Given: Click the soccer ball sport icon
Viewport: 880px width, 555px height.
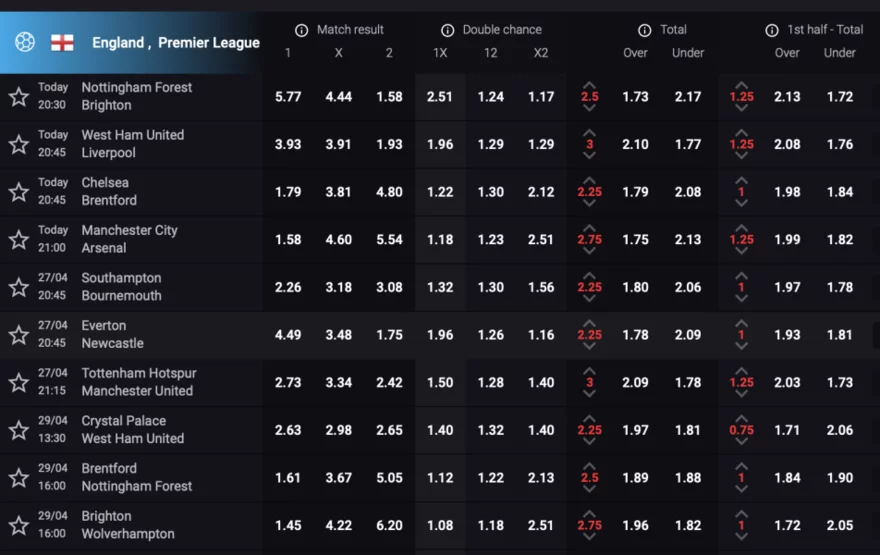Looking at the screenshot, I should point(25,42).
